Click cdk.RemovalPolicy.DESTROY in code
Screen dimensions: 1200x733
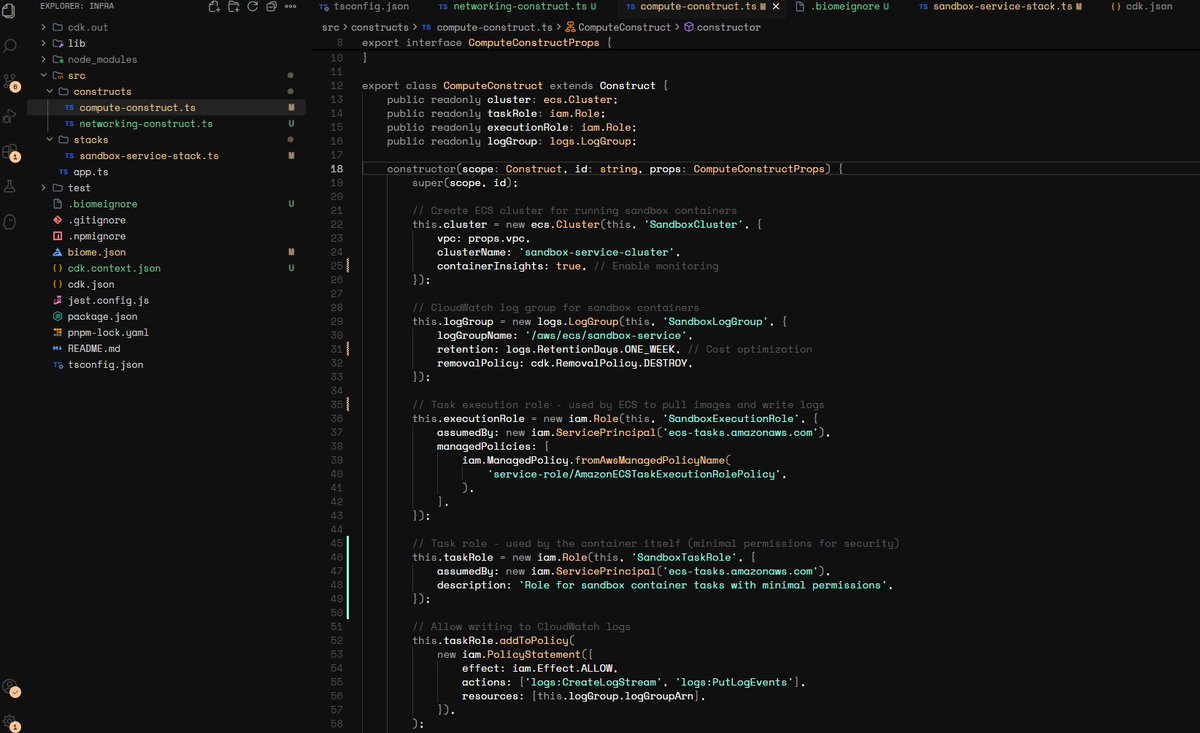(x=611, y=363)
